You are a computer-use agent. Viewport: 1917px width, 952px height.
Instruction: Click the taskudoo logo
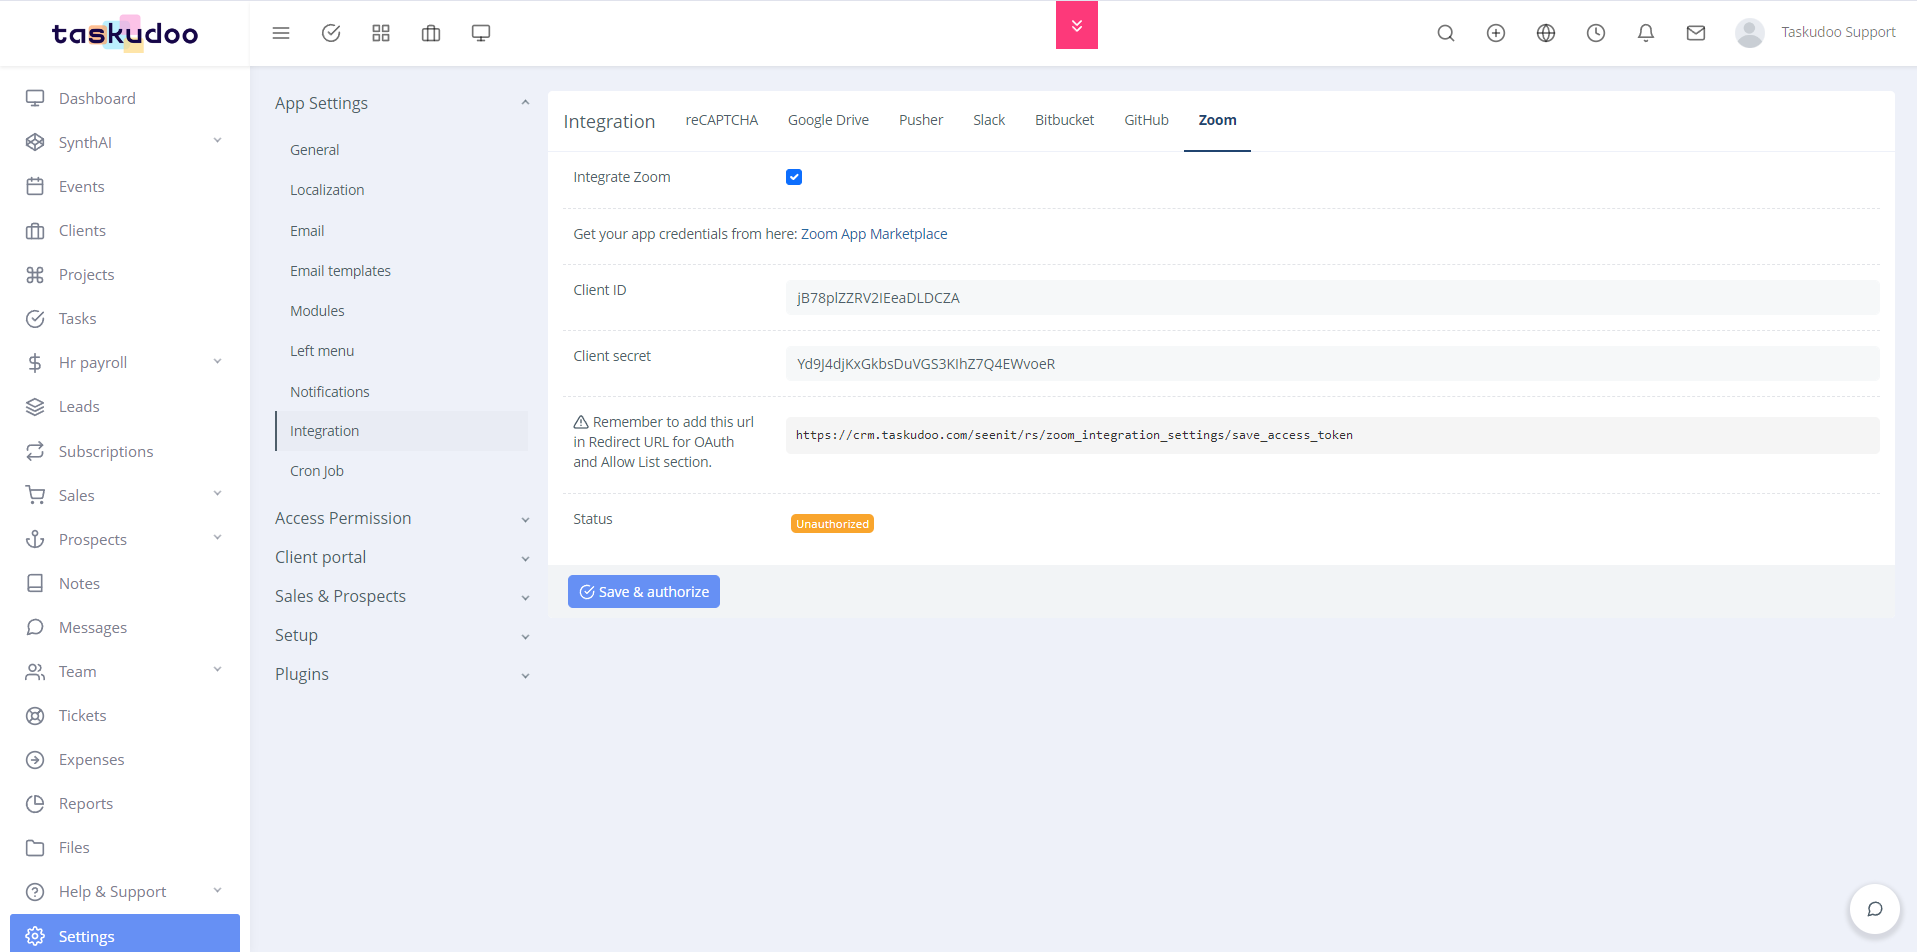[125, 33]
